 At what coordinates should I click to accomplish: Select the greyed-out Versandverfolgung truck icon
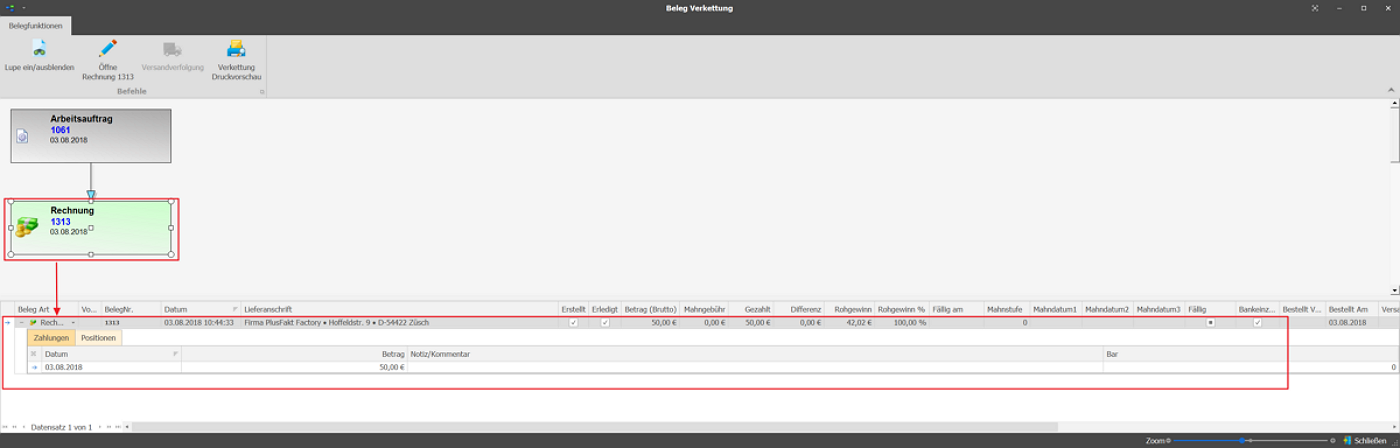point(172,48)
